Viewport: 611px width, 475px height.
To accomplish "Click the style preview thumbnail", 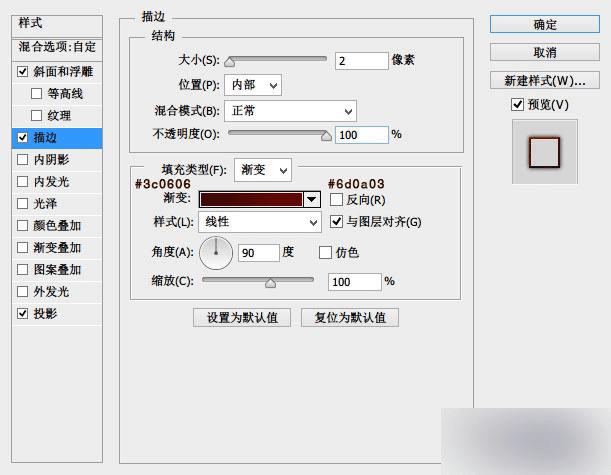I will (544, 152).
